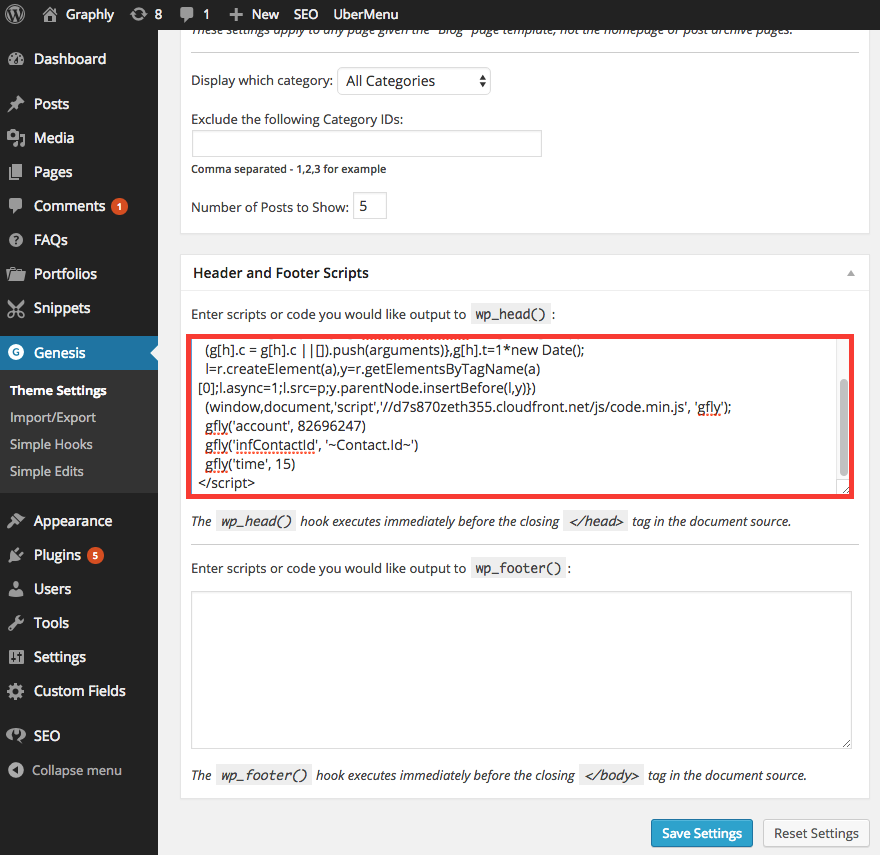The image size is (880, 855).
Task: Click the Snippets scissors icon
Action: [x=16, y=308]
